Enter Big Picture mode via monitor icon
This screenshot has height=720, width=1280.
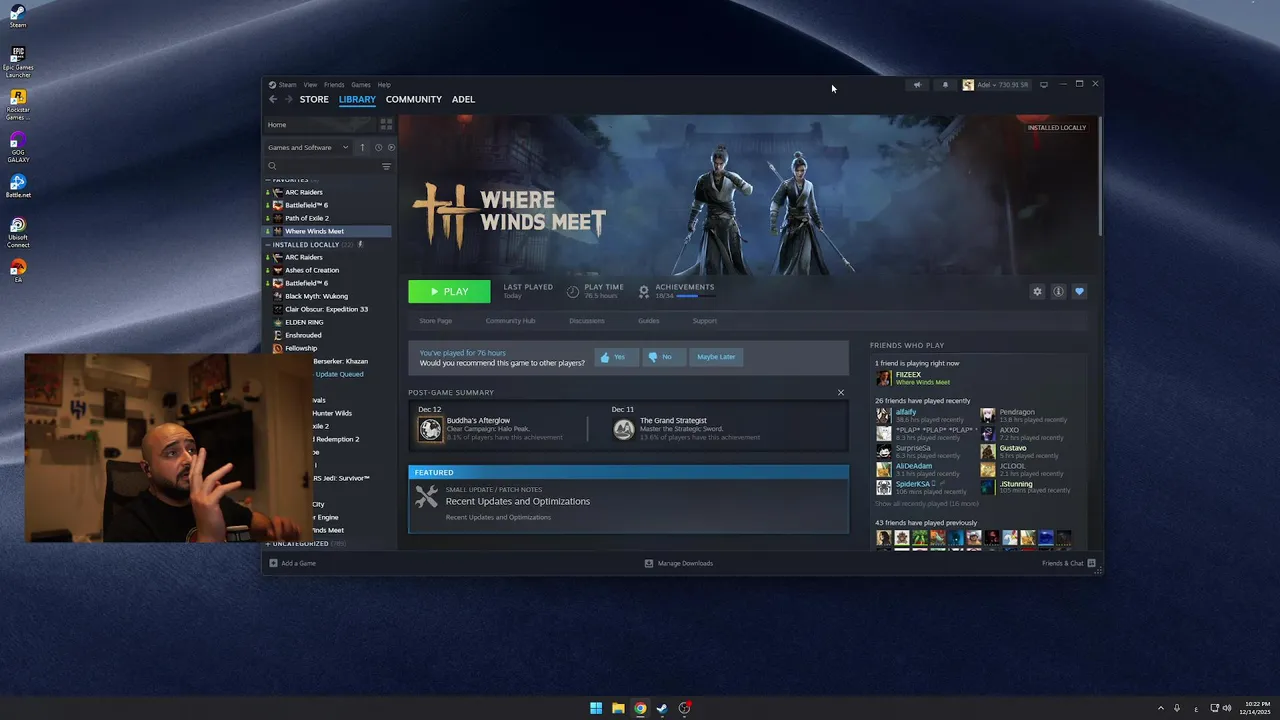click(1044, 85)
